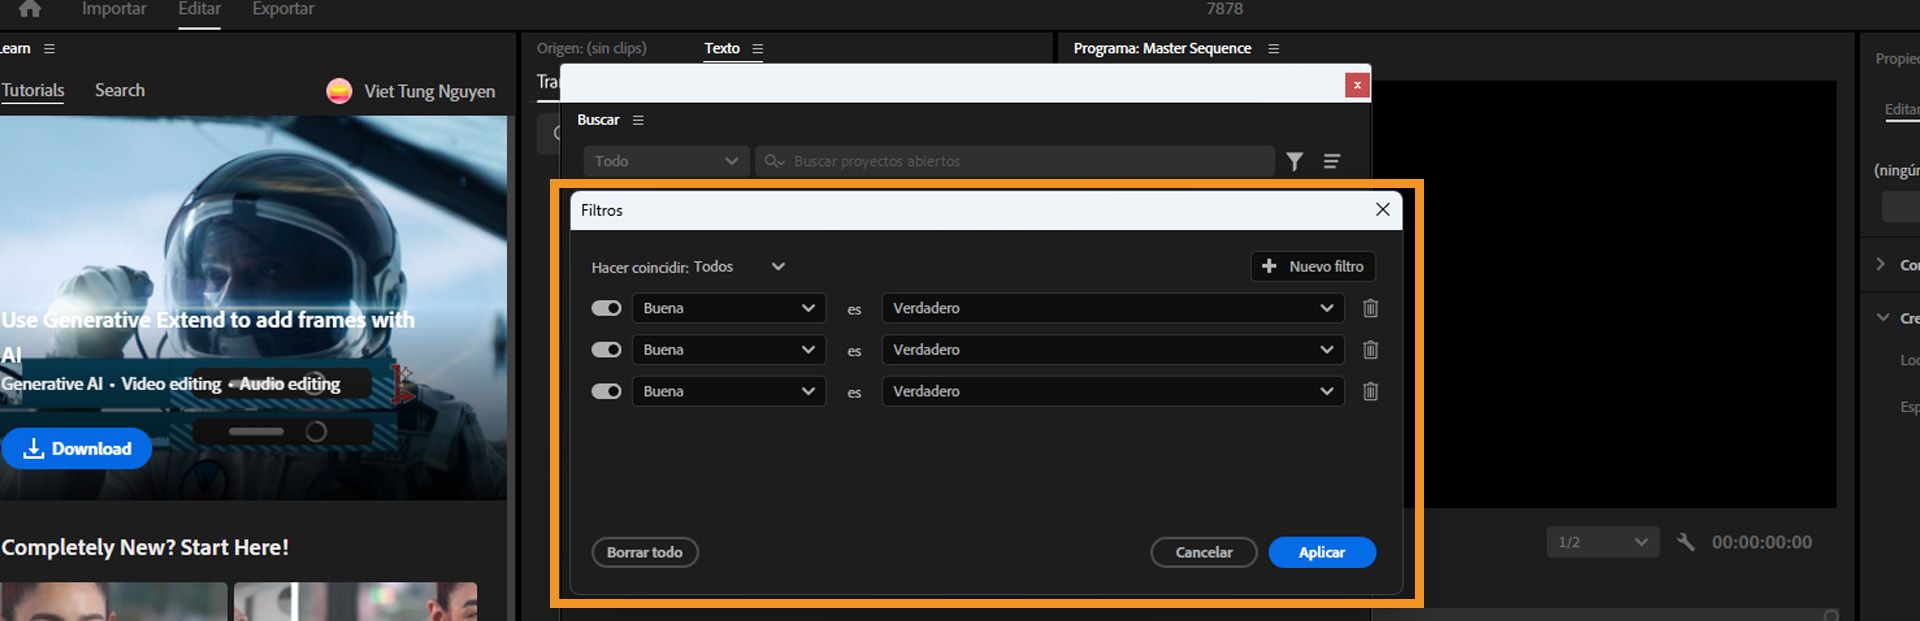Open the Exportar workspace tab
This screenshot has height=621, width=1920.
tap(283, 9)
